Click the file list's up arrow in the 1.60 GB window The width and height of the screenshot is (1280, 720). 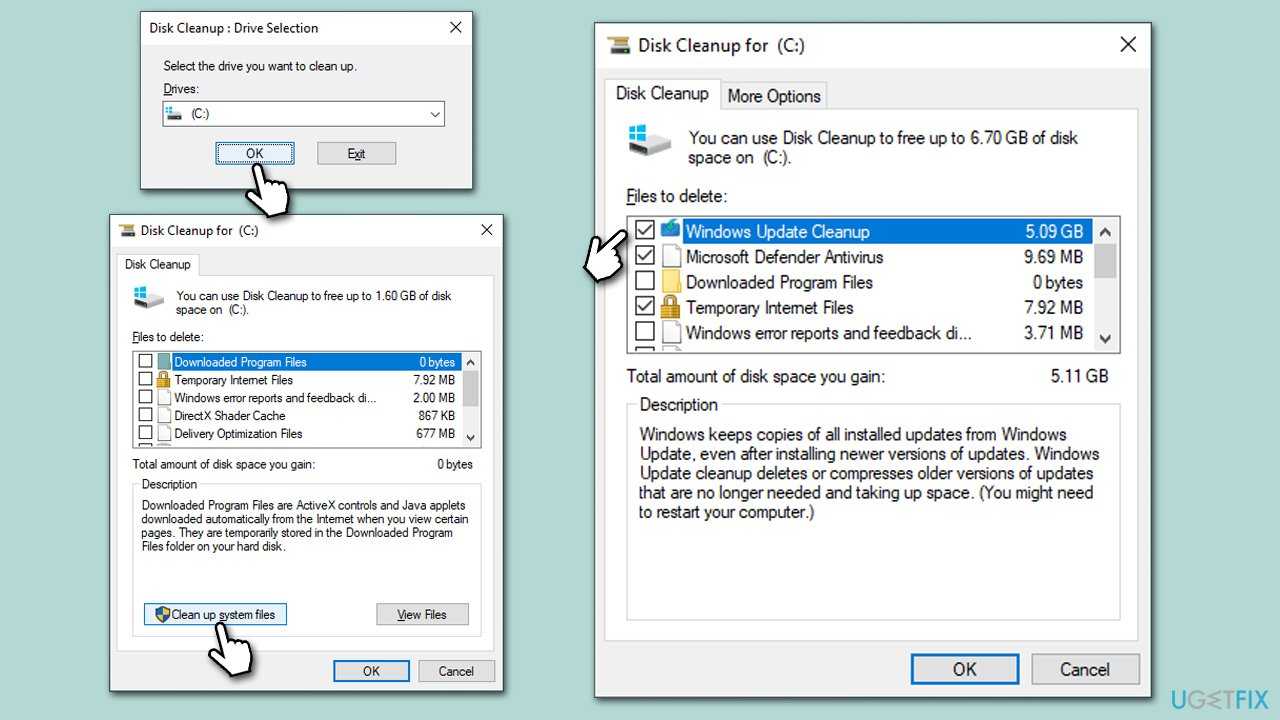pyautogui.click(x=471, y=361)
